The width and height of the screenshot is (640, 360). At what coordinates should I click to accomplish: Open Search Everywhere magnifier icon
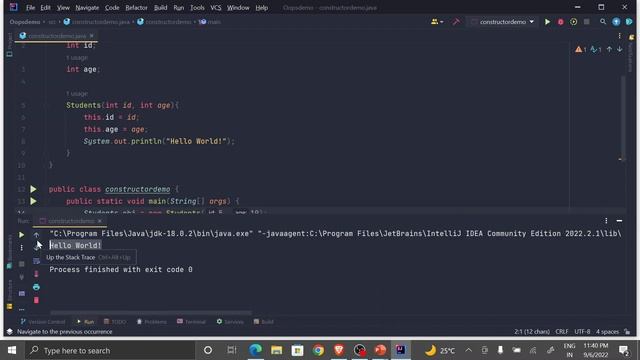tap(603, 22)
